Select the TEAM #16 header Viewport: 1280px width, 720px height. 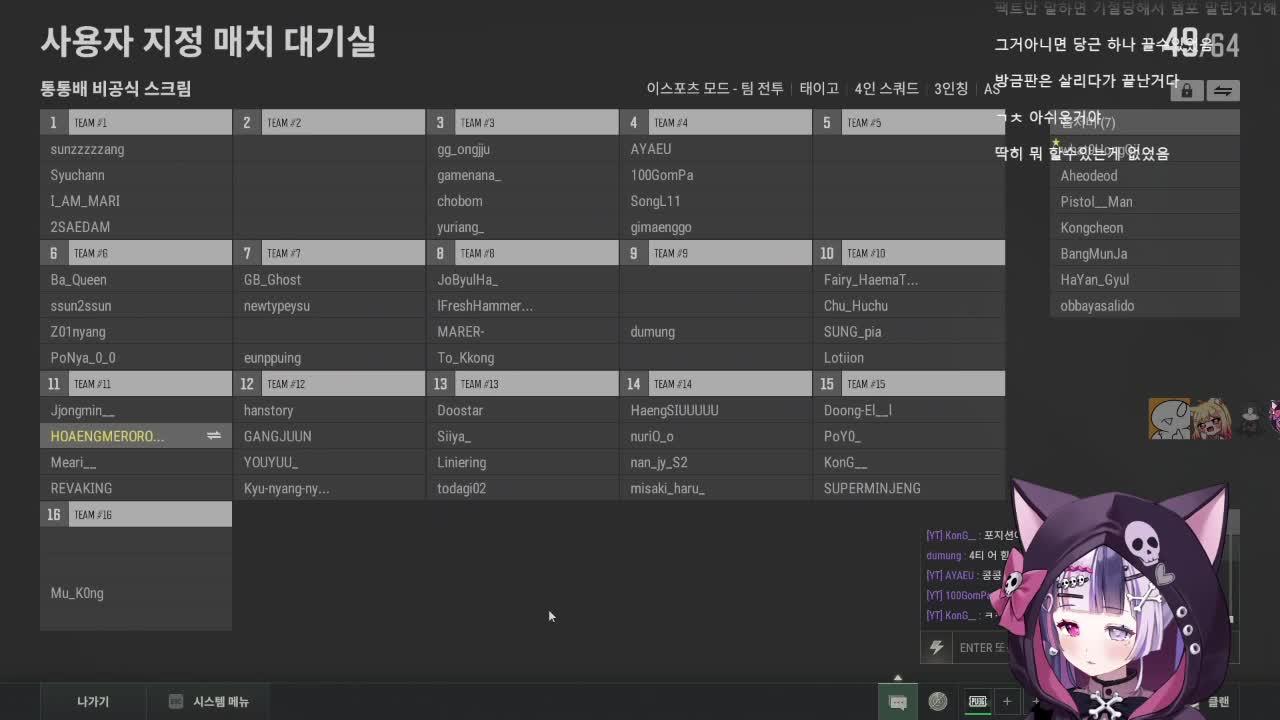pyautogui.click(x=136, y=514)
